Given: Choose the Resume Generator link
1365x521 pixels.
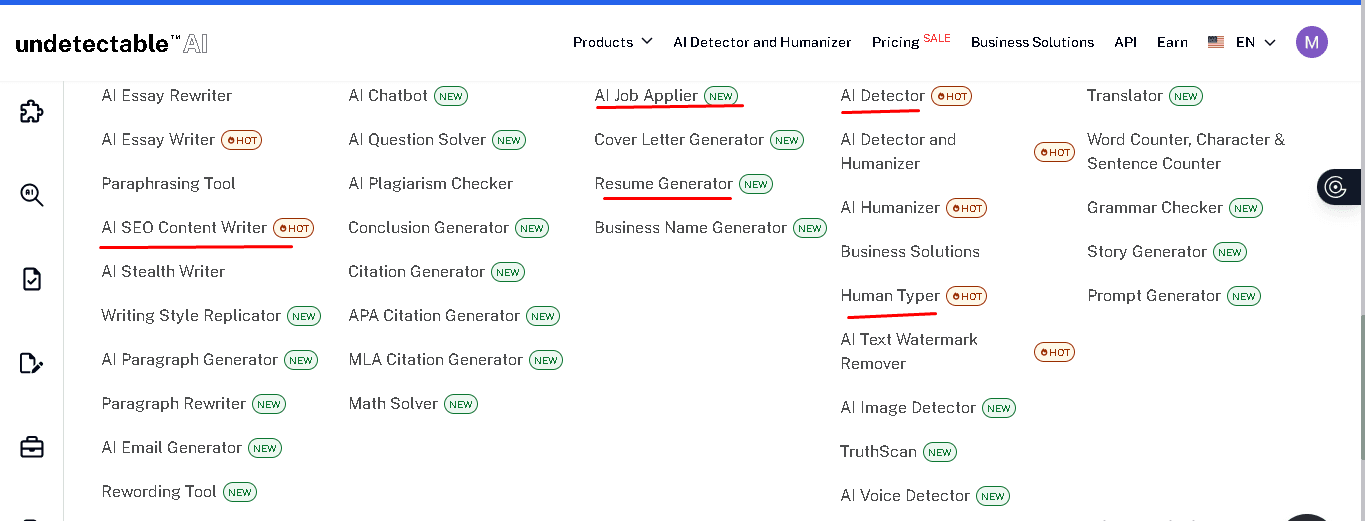Looking at the screenshot, I should (x=663, y=184).
